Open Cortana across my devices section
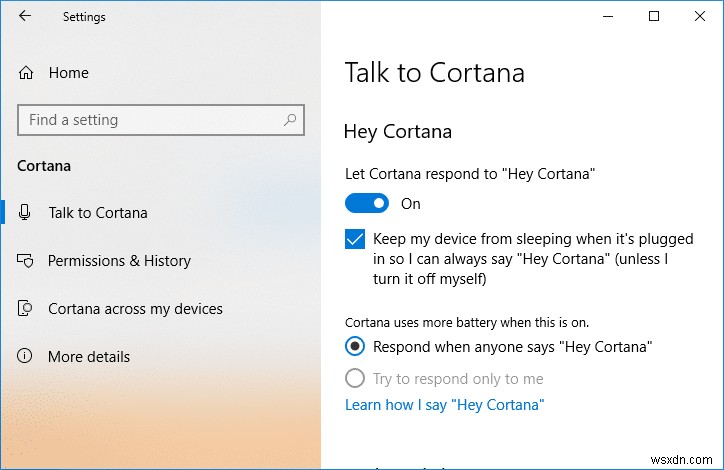This screenshot has width=724, height=470. click(135, 308)
